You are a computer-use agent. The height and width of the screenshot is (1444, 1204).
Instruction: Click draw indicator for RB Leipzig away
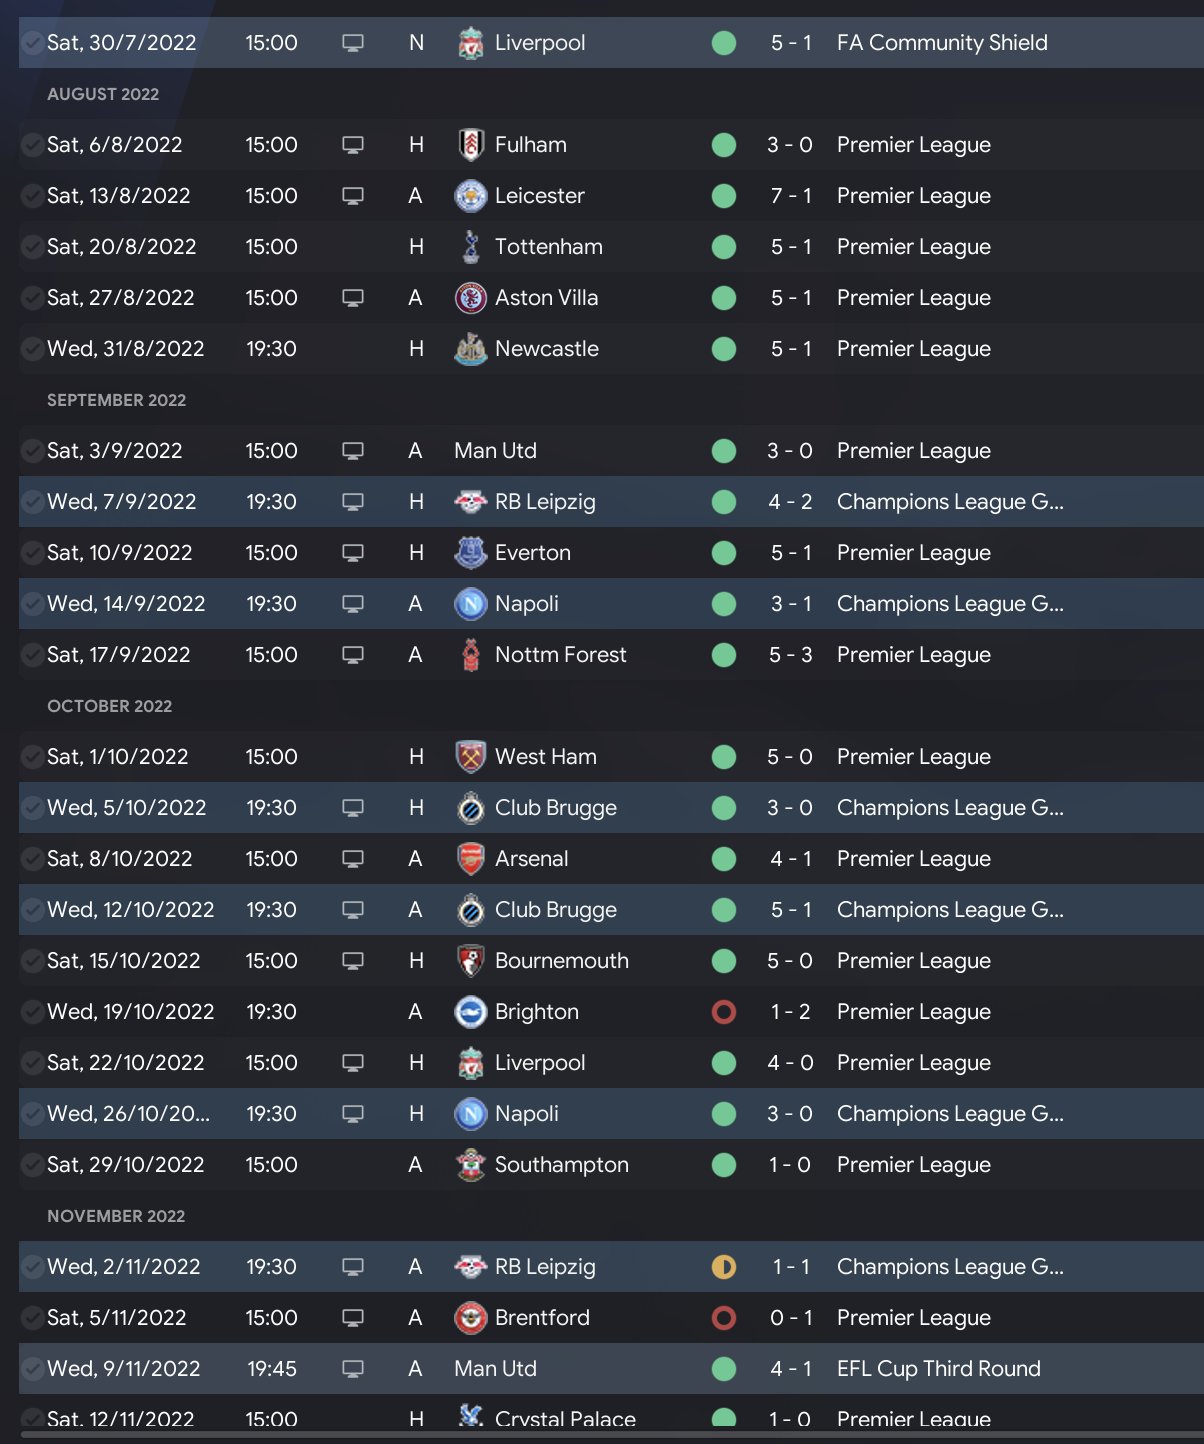point(724,1267)
